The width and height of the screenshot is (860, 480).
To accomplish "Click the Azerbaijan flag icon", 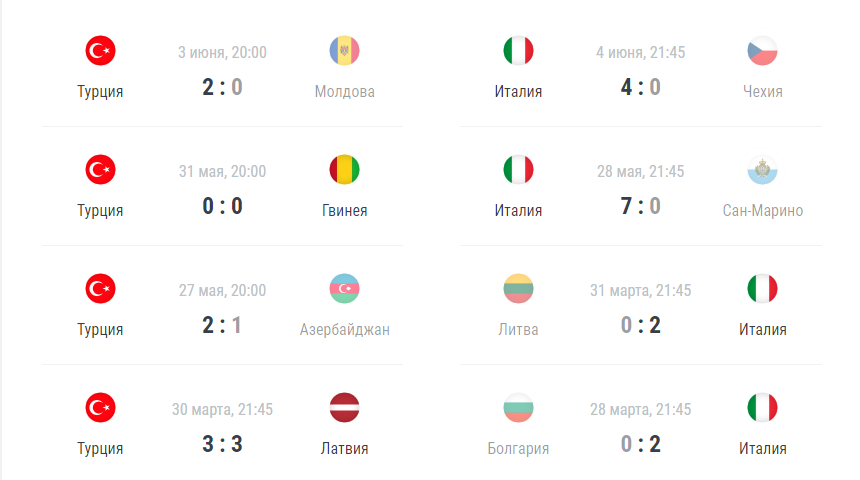I will [x=344, y=289].
